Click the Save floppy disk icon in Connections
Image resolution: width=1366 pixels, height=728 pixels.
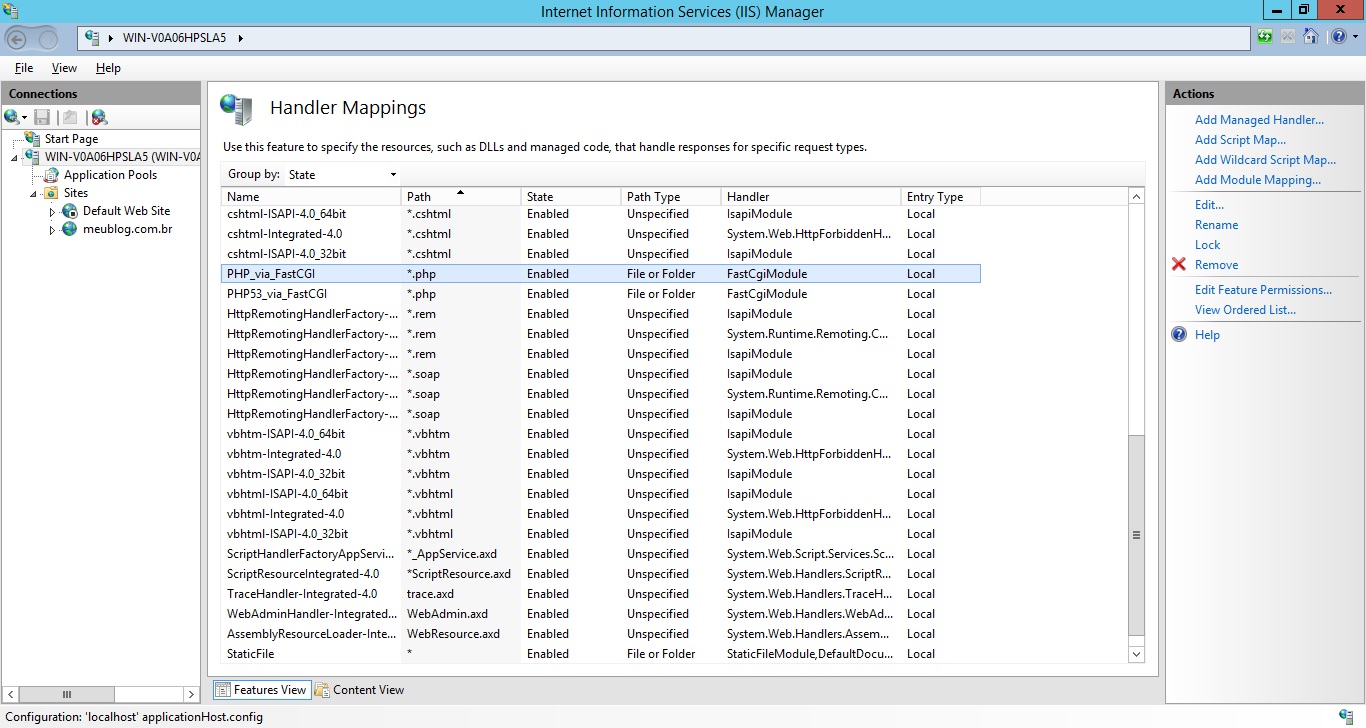pyautogui.click(x=42, y=117)
